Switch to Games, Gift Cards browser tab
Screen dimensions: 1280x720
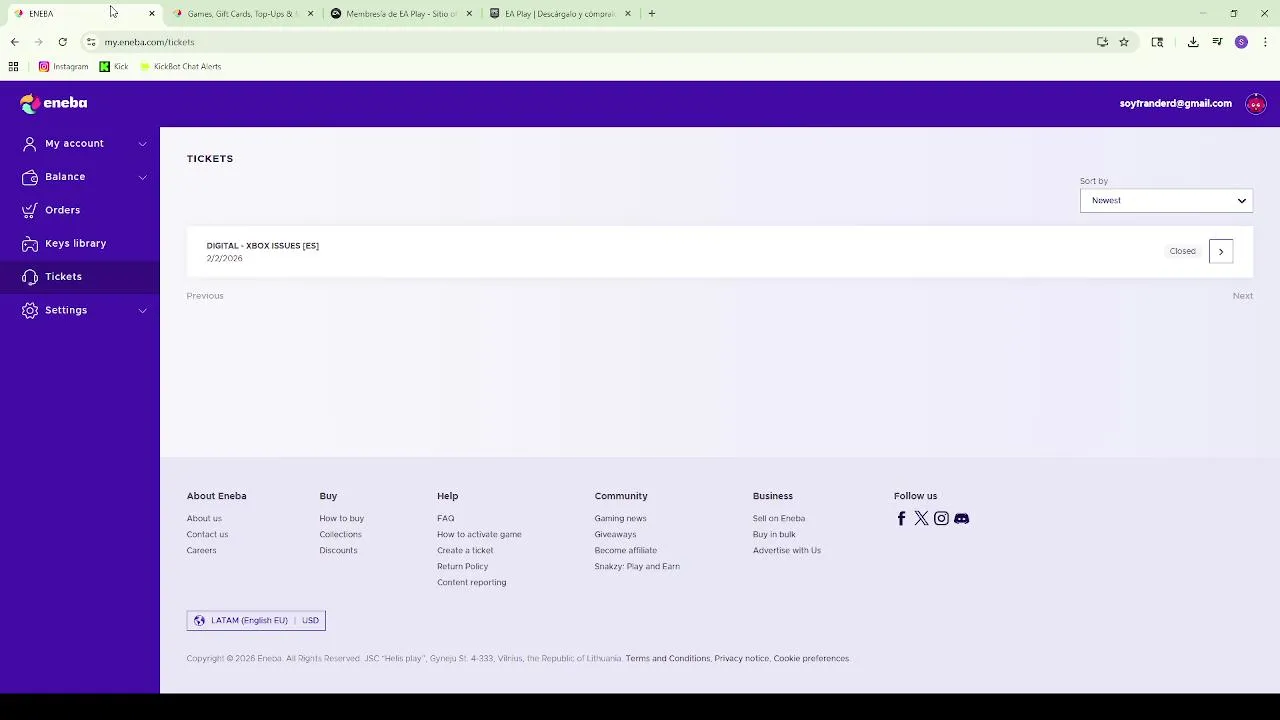[243, 14]
